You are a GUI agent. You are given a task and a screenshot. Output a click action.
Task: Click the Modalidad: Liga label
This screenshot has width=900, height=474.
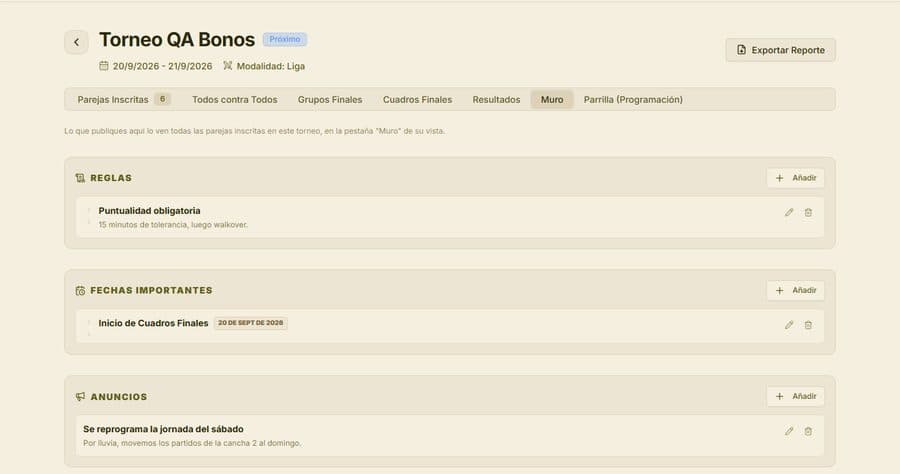[x=271, y=66]
